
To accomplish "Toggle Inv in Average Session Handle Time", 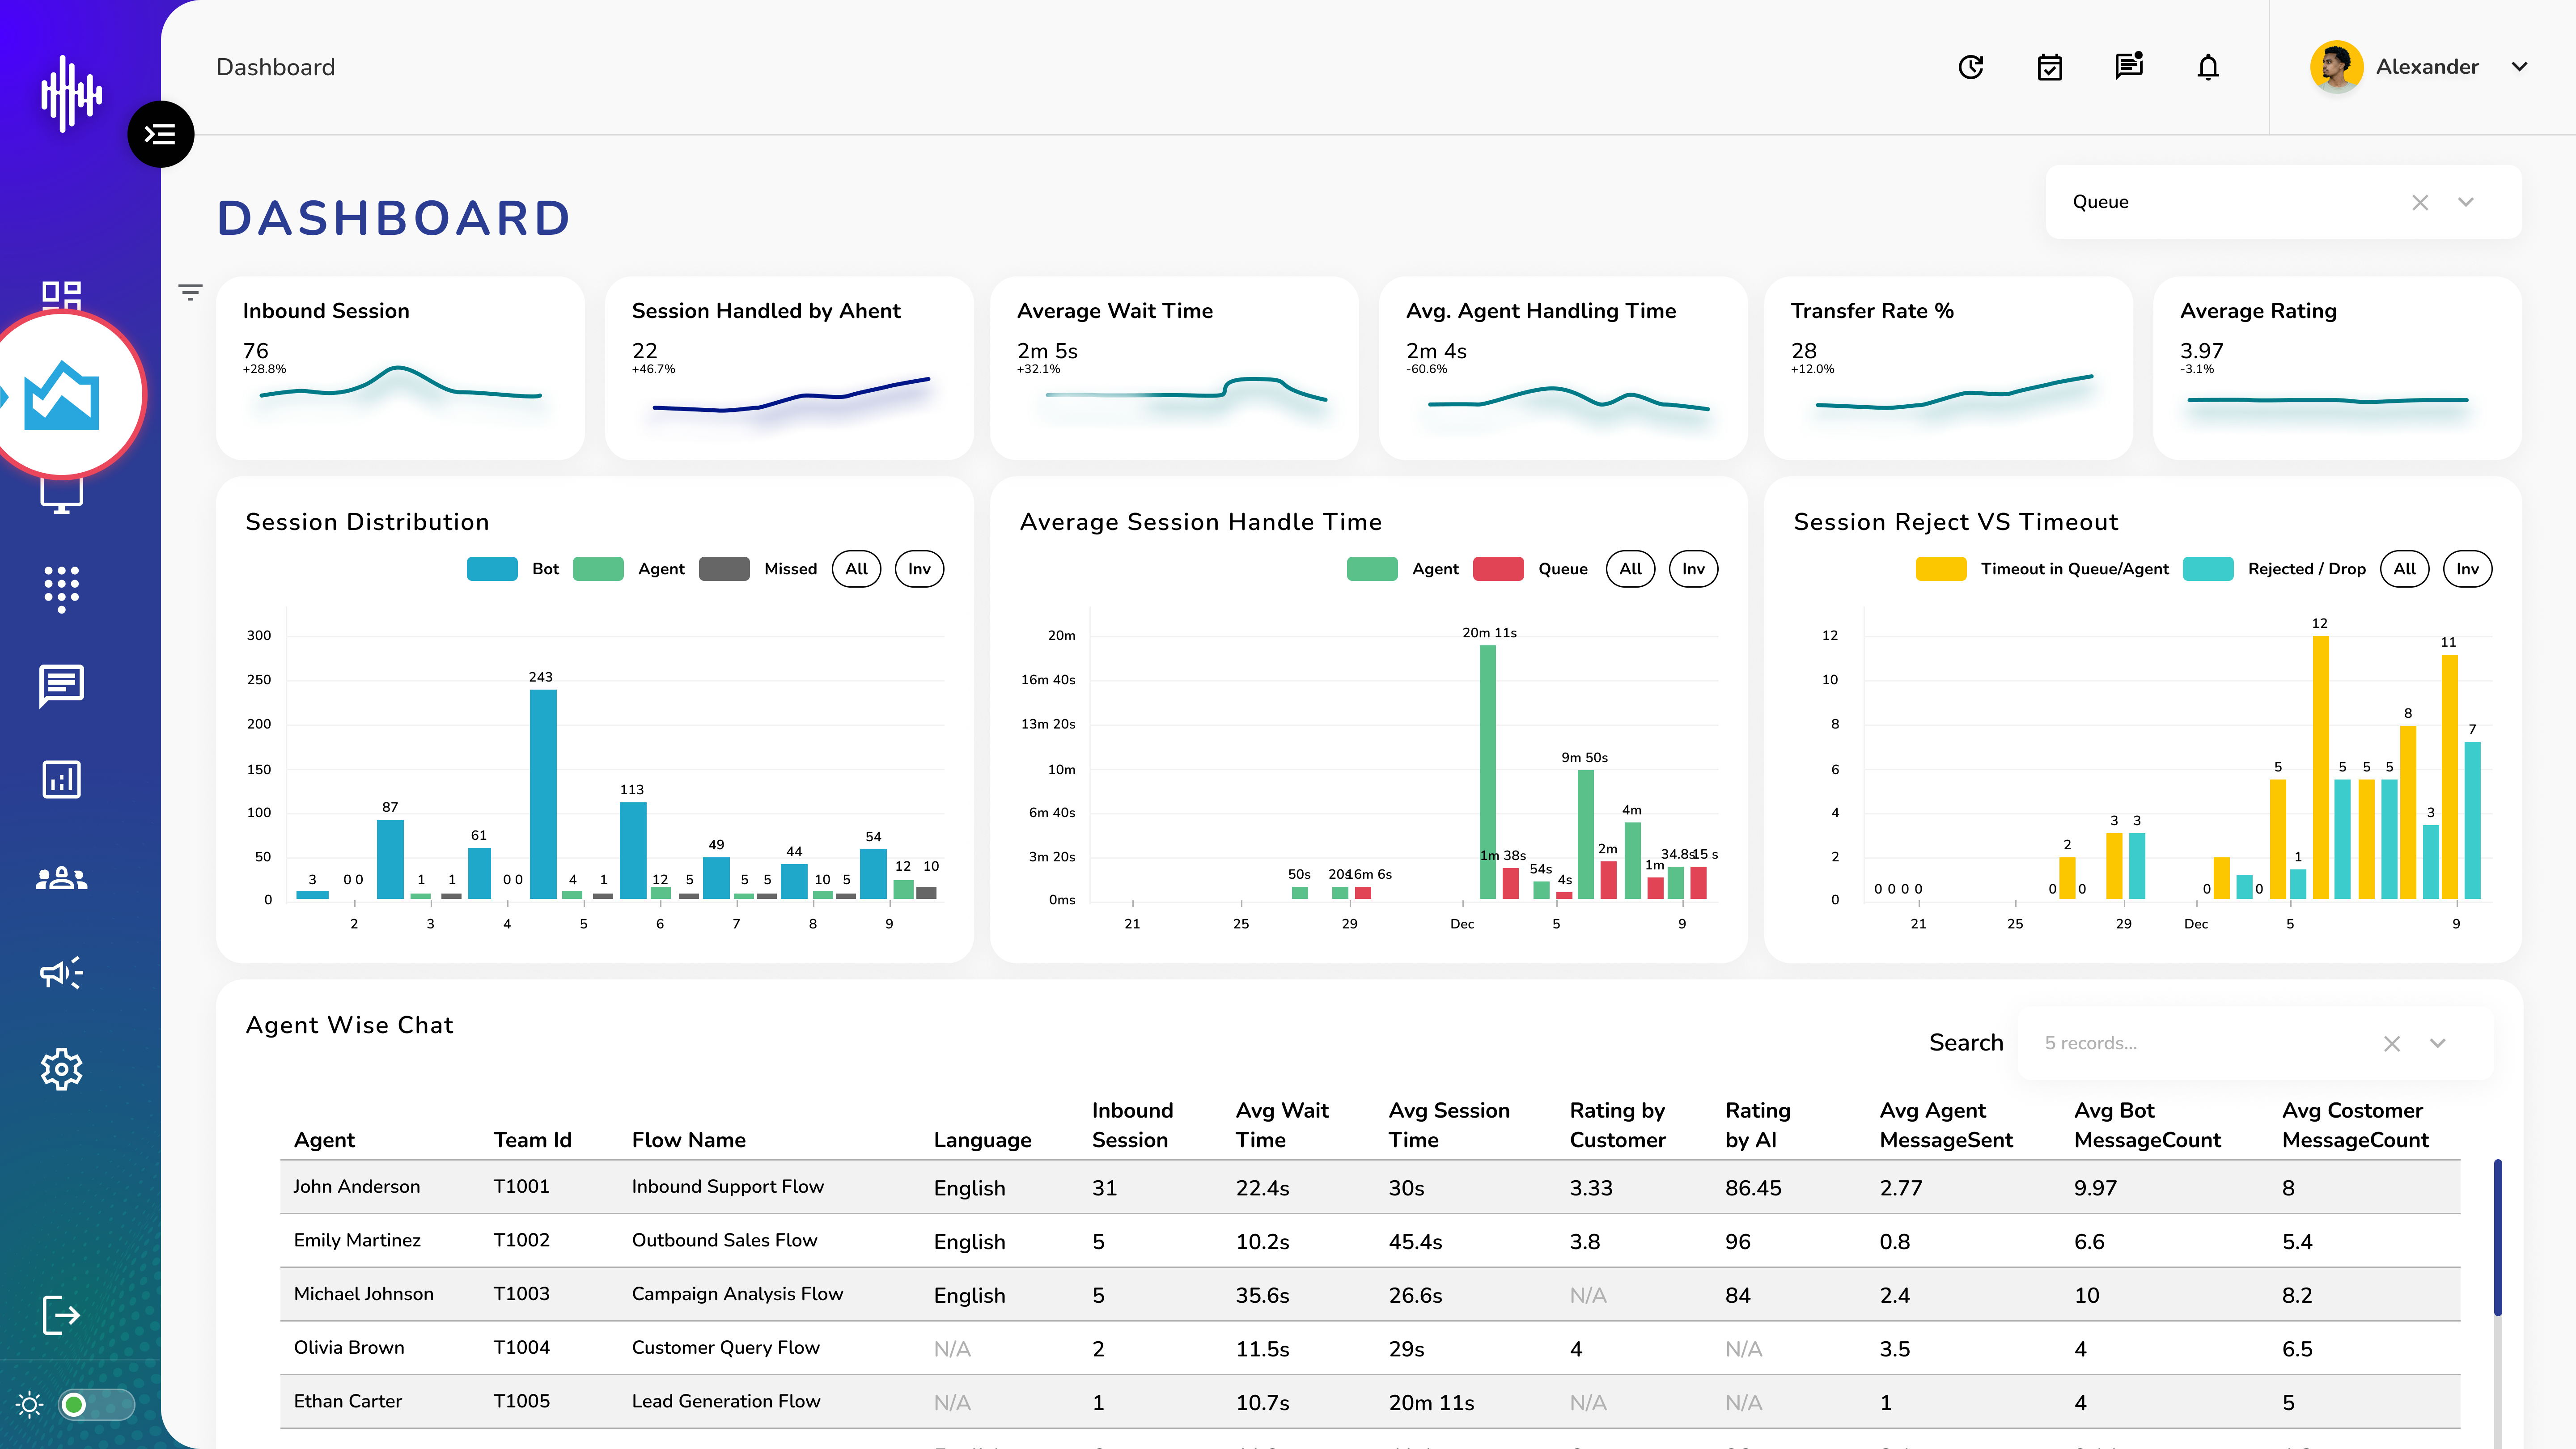I will pos(1693,569).
